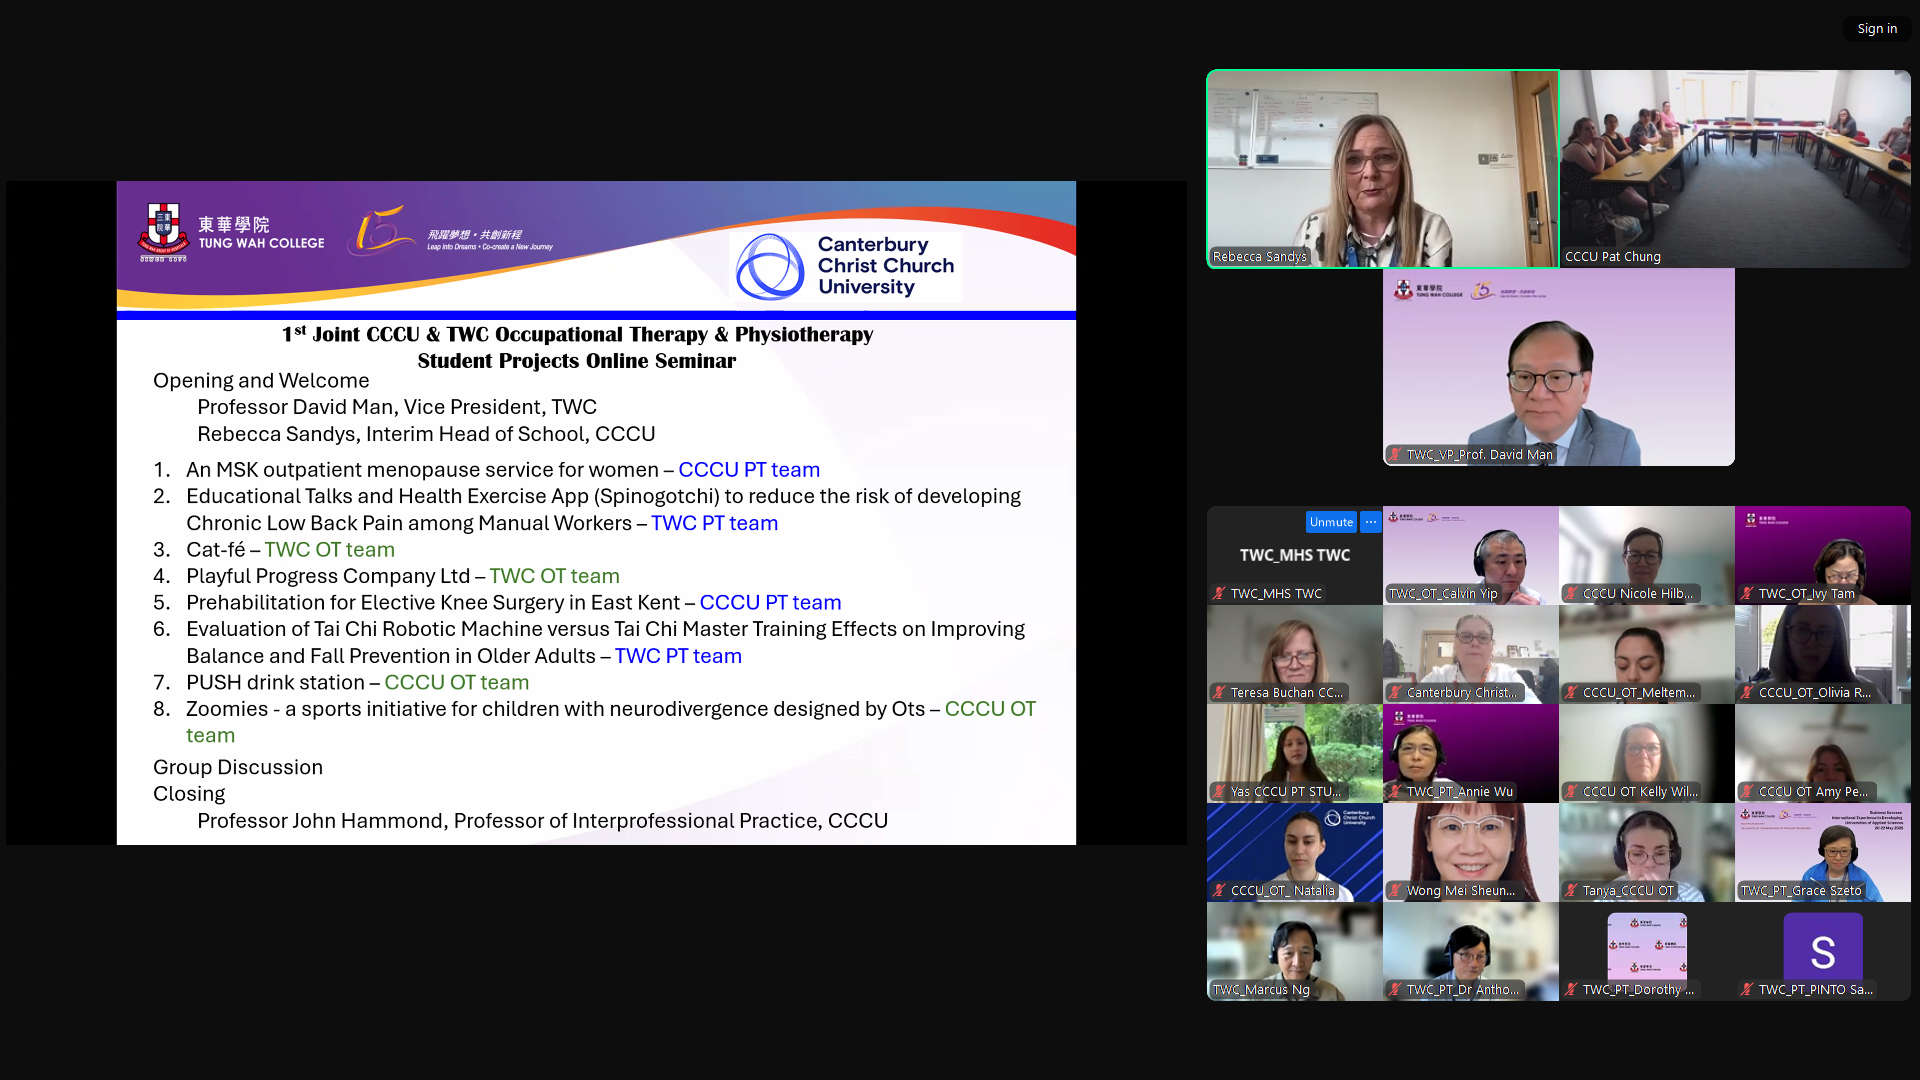The image size is (1920, 1080).
Task: Select CCCU Pat Chung video tile
Action: (x=1735, y=168)
